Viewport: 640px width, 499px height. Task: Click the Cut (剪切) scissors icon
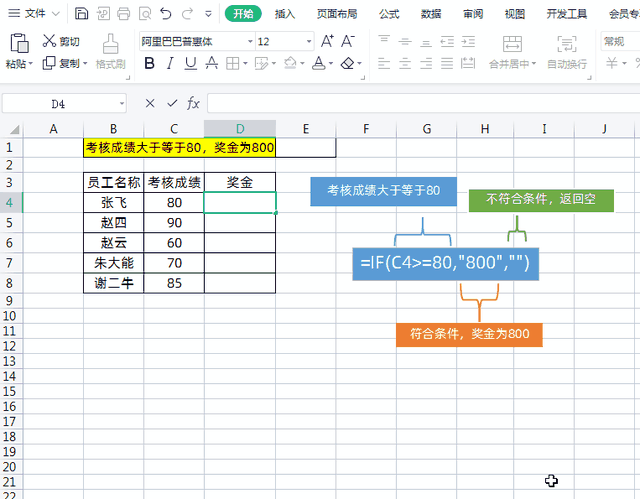[x=49, y=41]
